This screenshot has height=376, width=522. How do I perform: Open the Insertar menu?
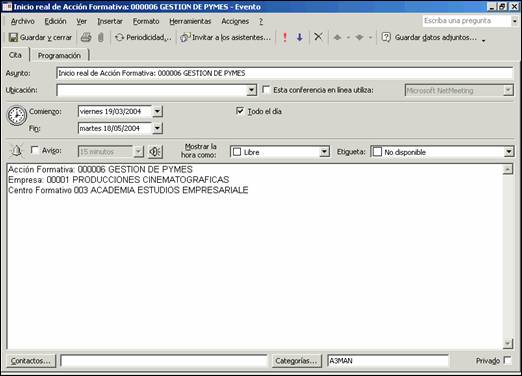click(x=110, y=21)
